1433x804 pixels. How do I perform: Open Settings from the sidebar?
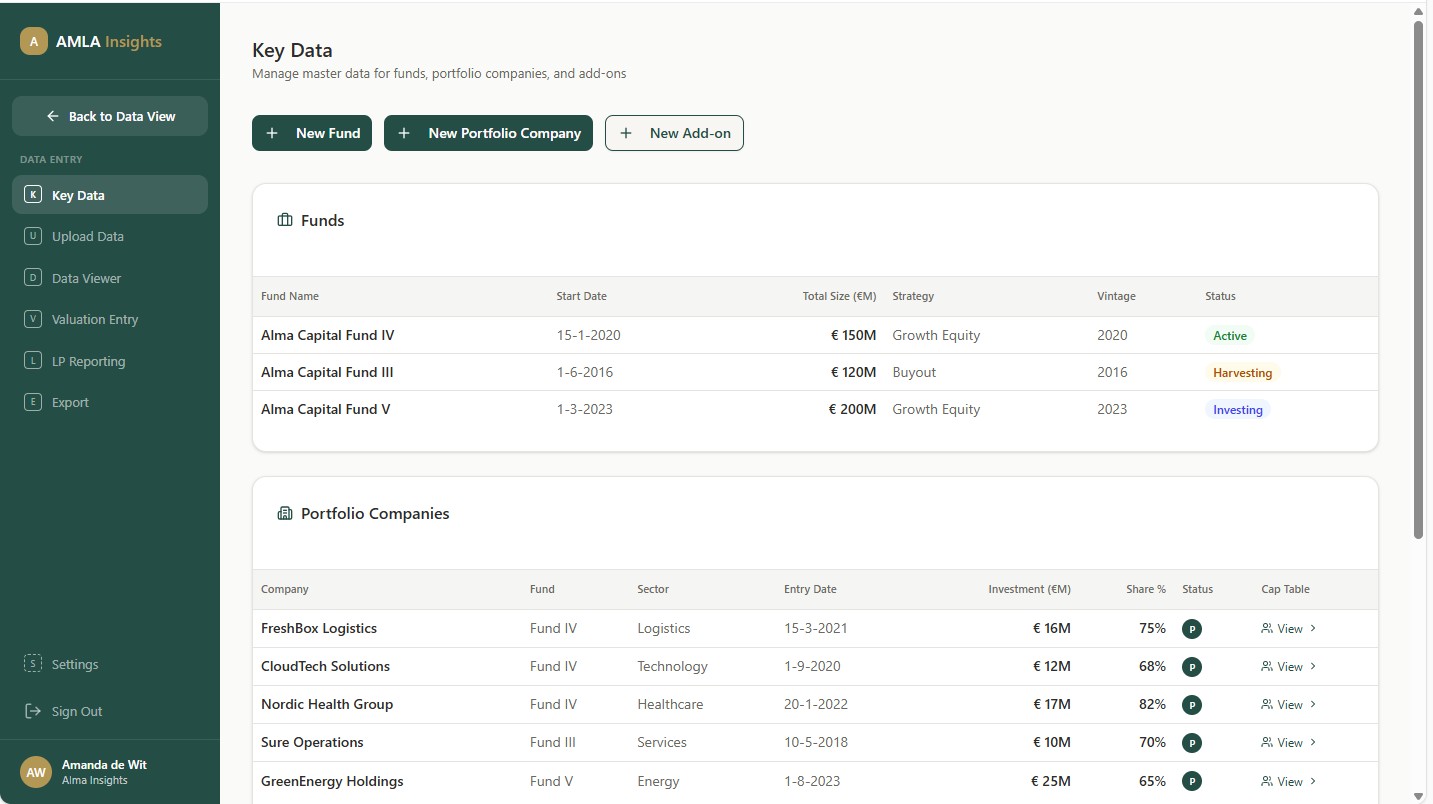coord(110,664)
